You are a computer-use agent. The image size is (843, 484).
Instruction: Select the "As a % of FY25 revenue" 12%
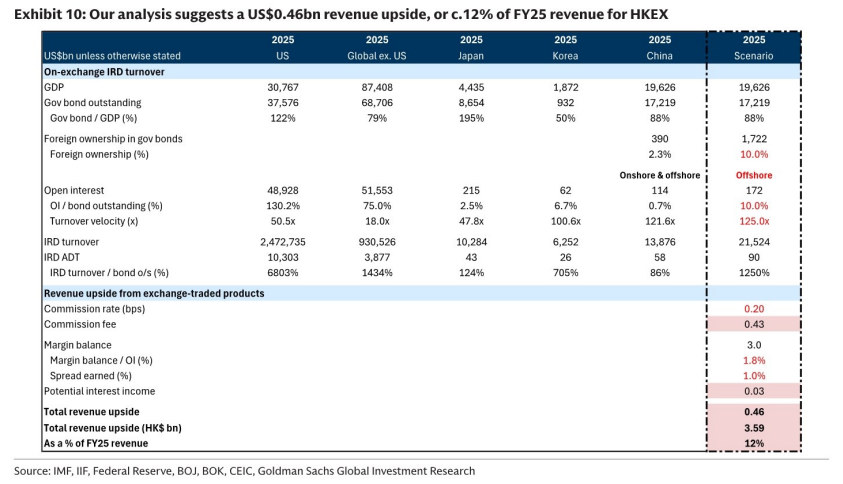click(754, 444)
